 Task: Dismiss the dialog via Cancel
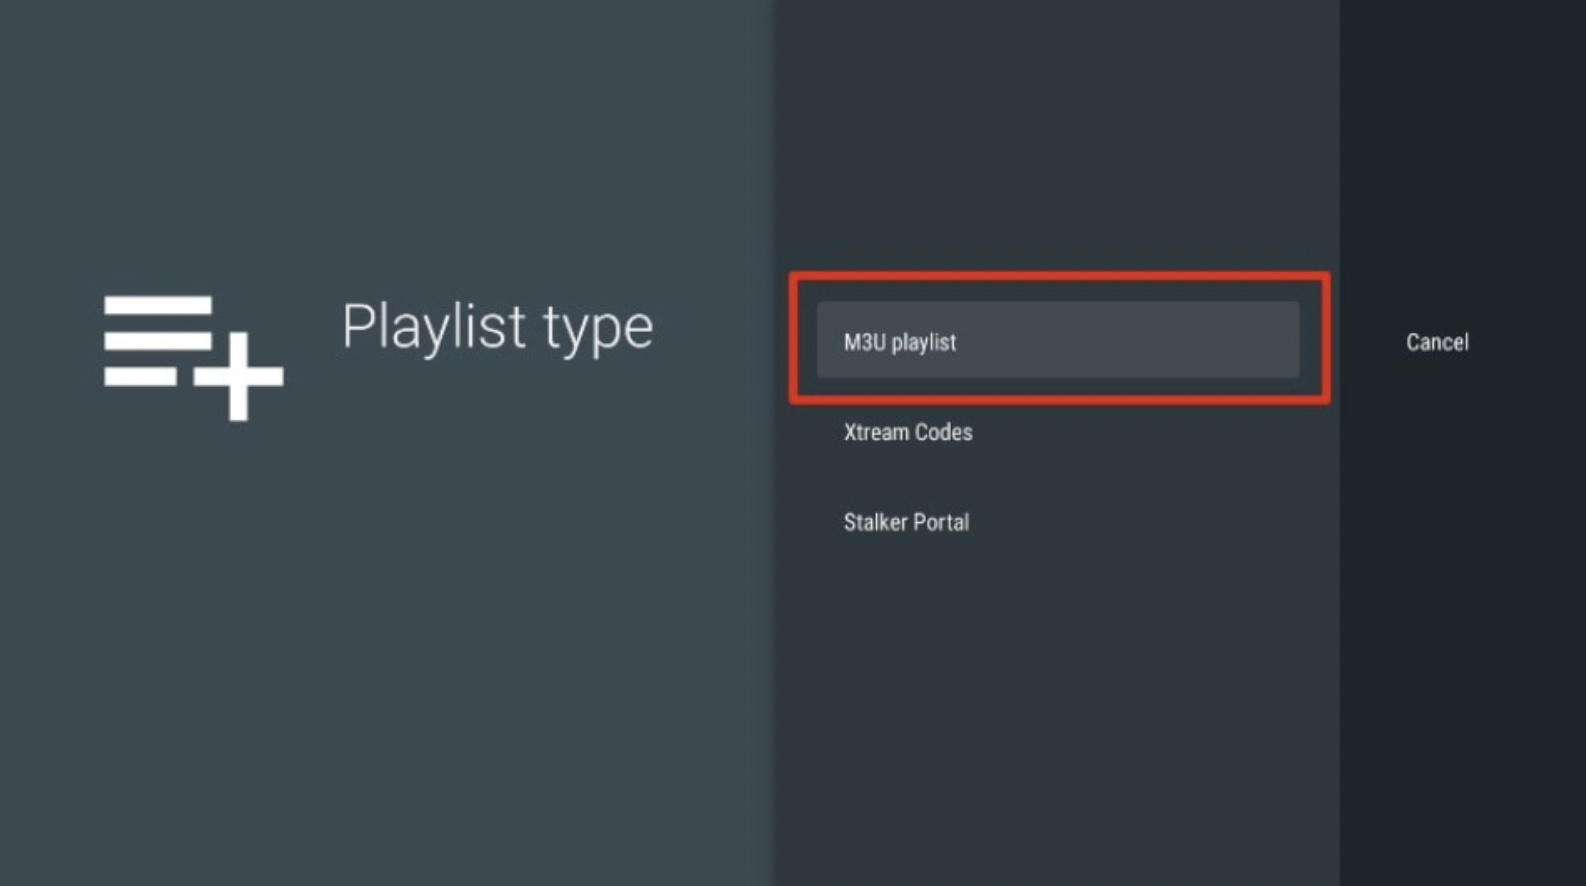click(1437, 342)
